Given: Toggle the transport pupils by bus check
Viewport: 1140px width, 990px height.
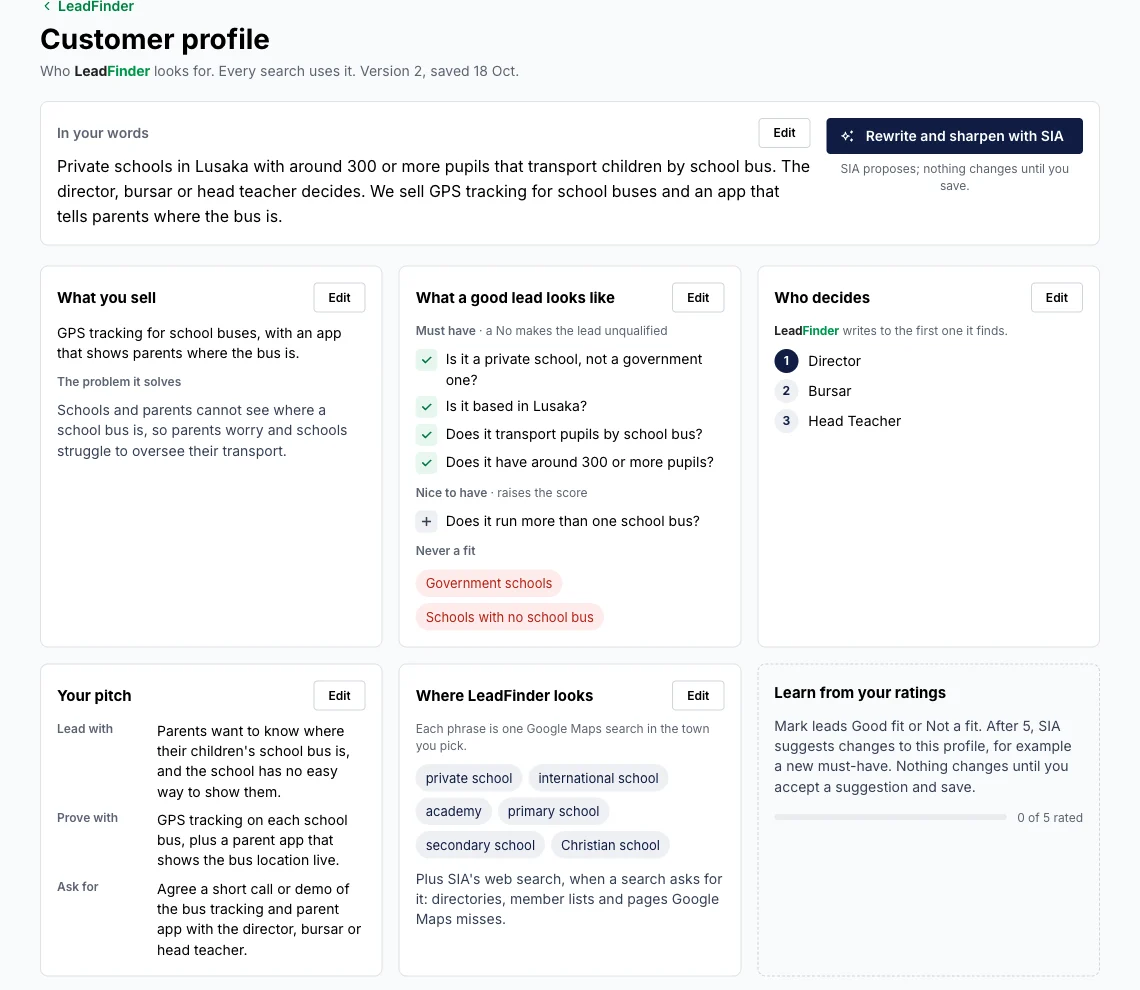Looking at the screenshot, I should coord(427,435).
